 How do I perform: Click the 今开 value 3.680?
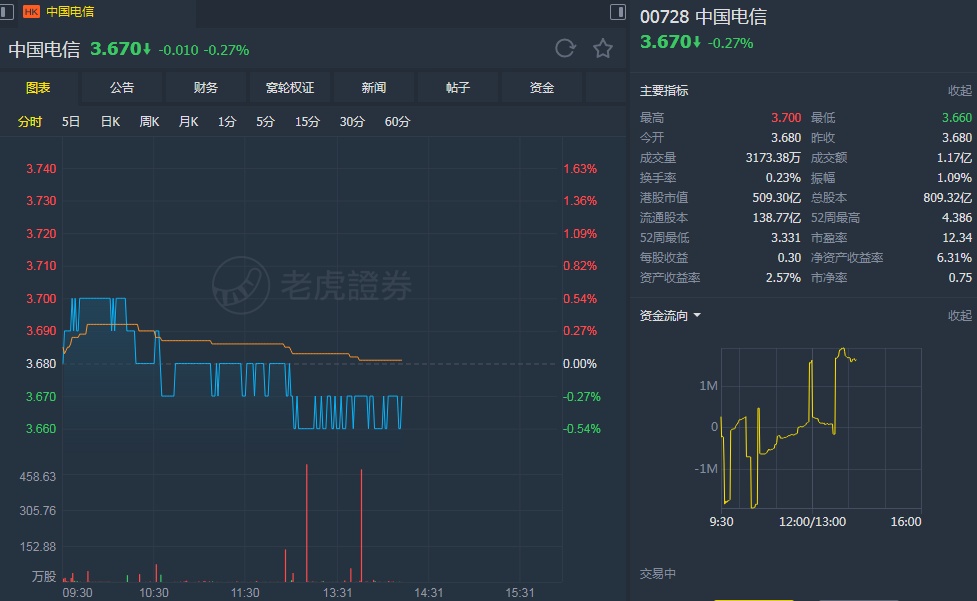click(x=786, y=138)
